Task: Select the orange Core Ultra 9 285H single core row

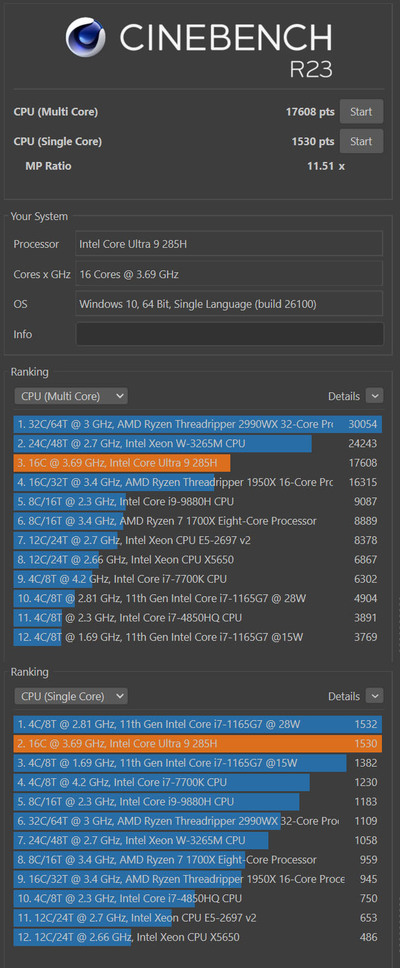Action: [198, 744]
